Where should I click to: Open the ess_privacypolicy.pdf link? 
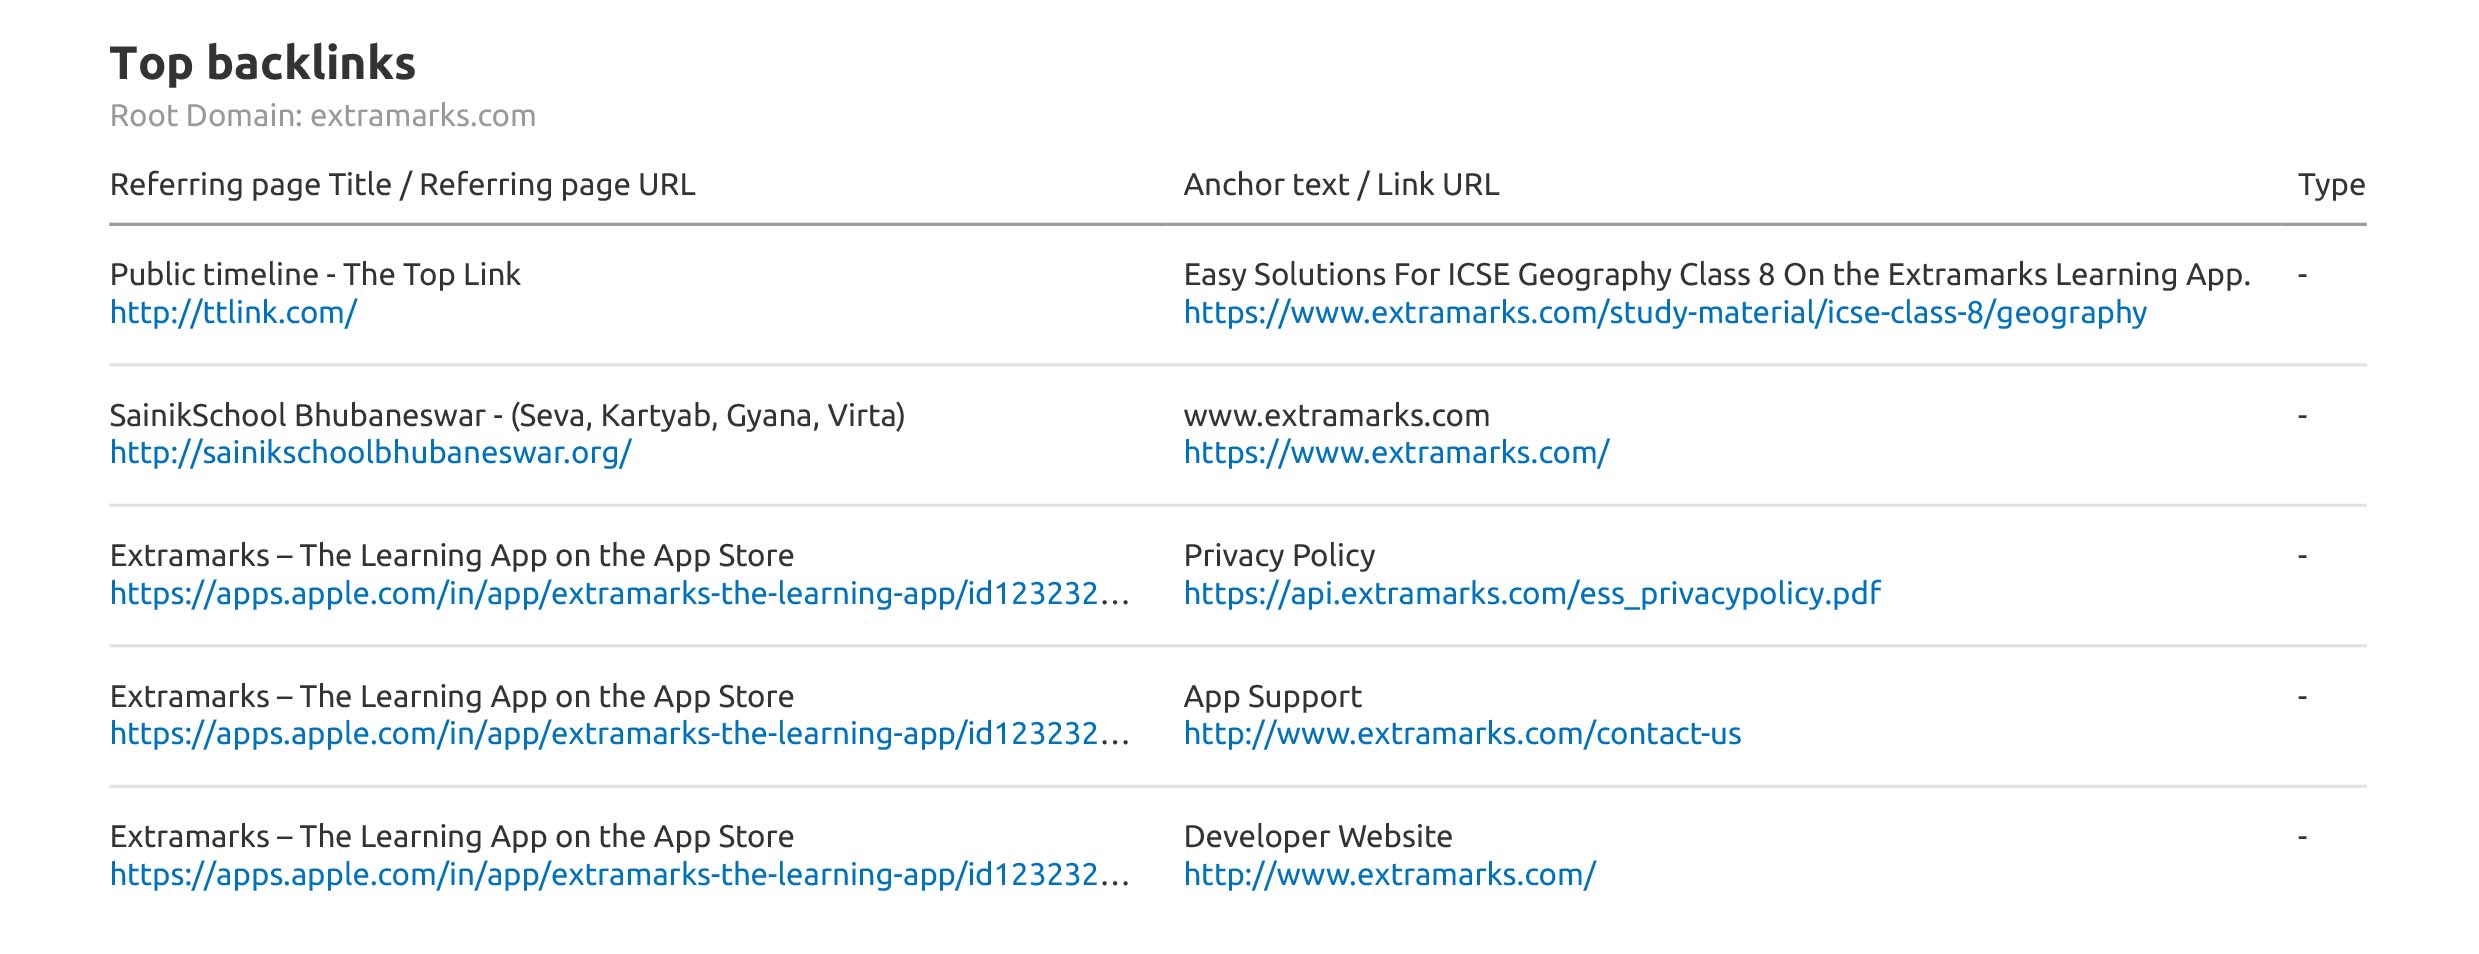tap(1531, 594)
